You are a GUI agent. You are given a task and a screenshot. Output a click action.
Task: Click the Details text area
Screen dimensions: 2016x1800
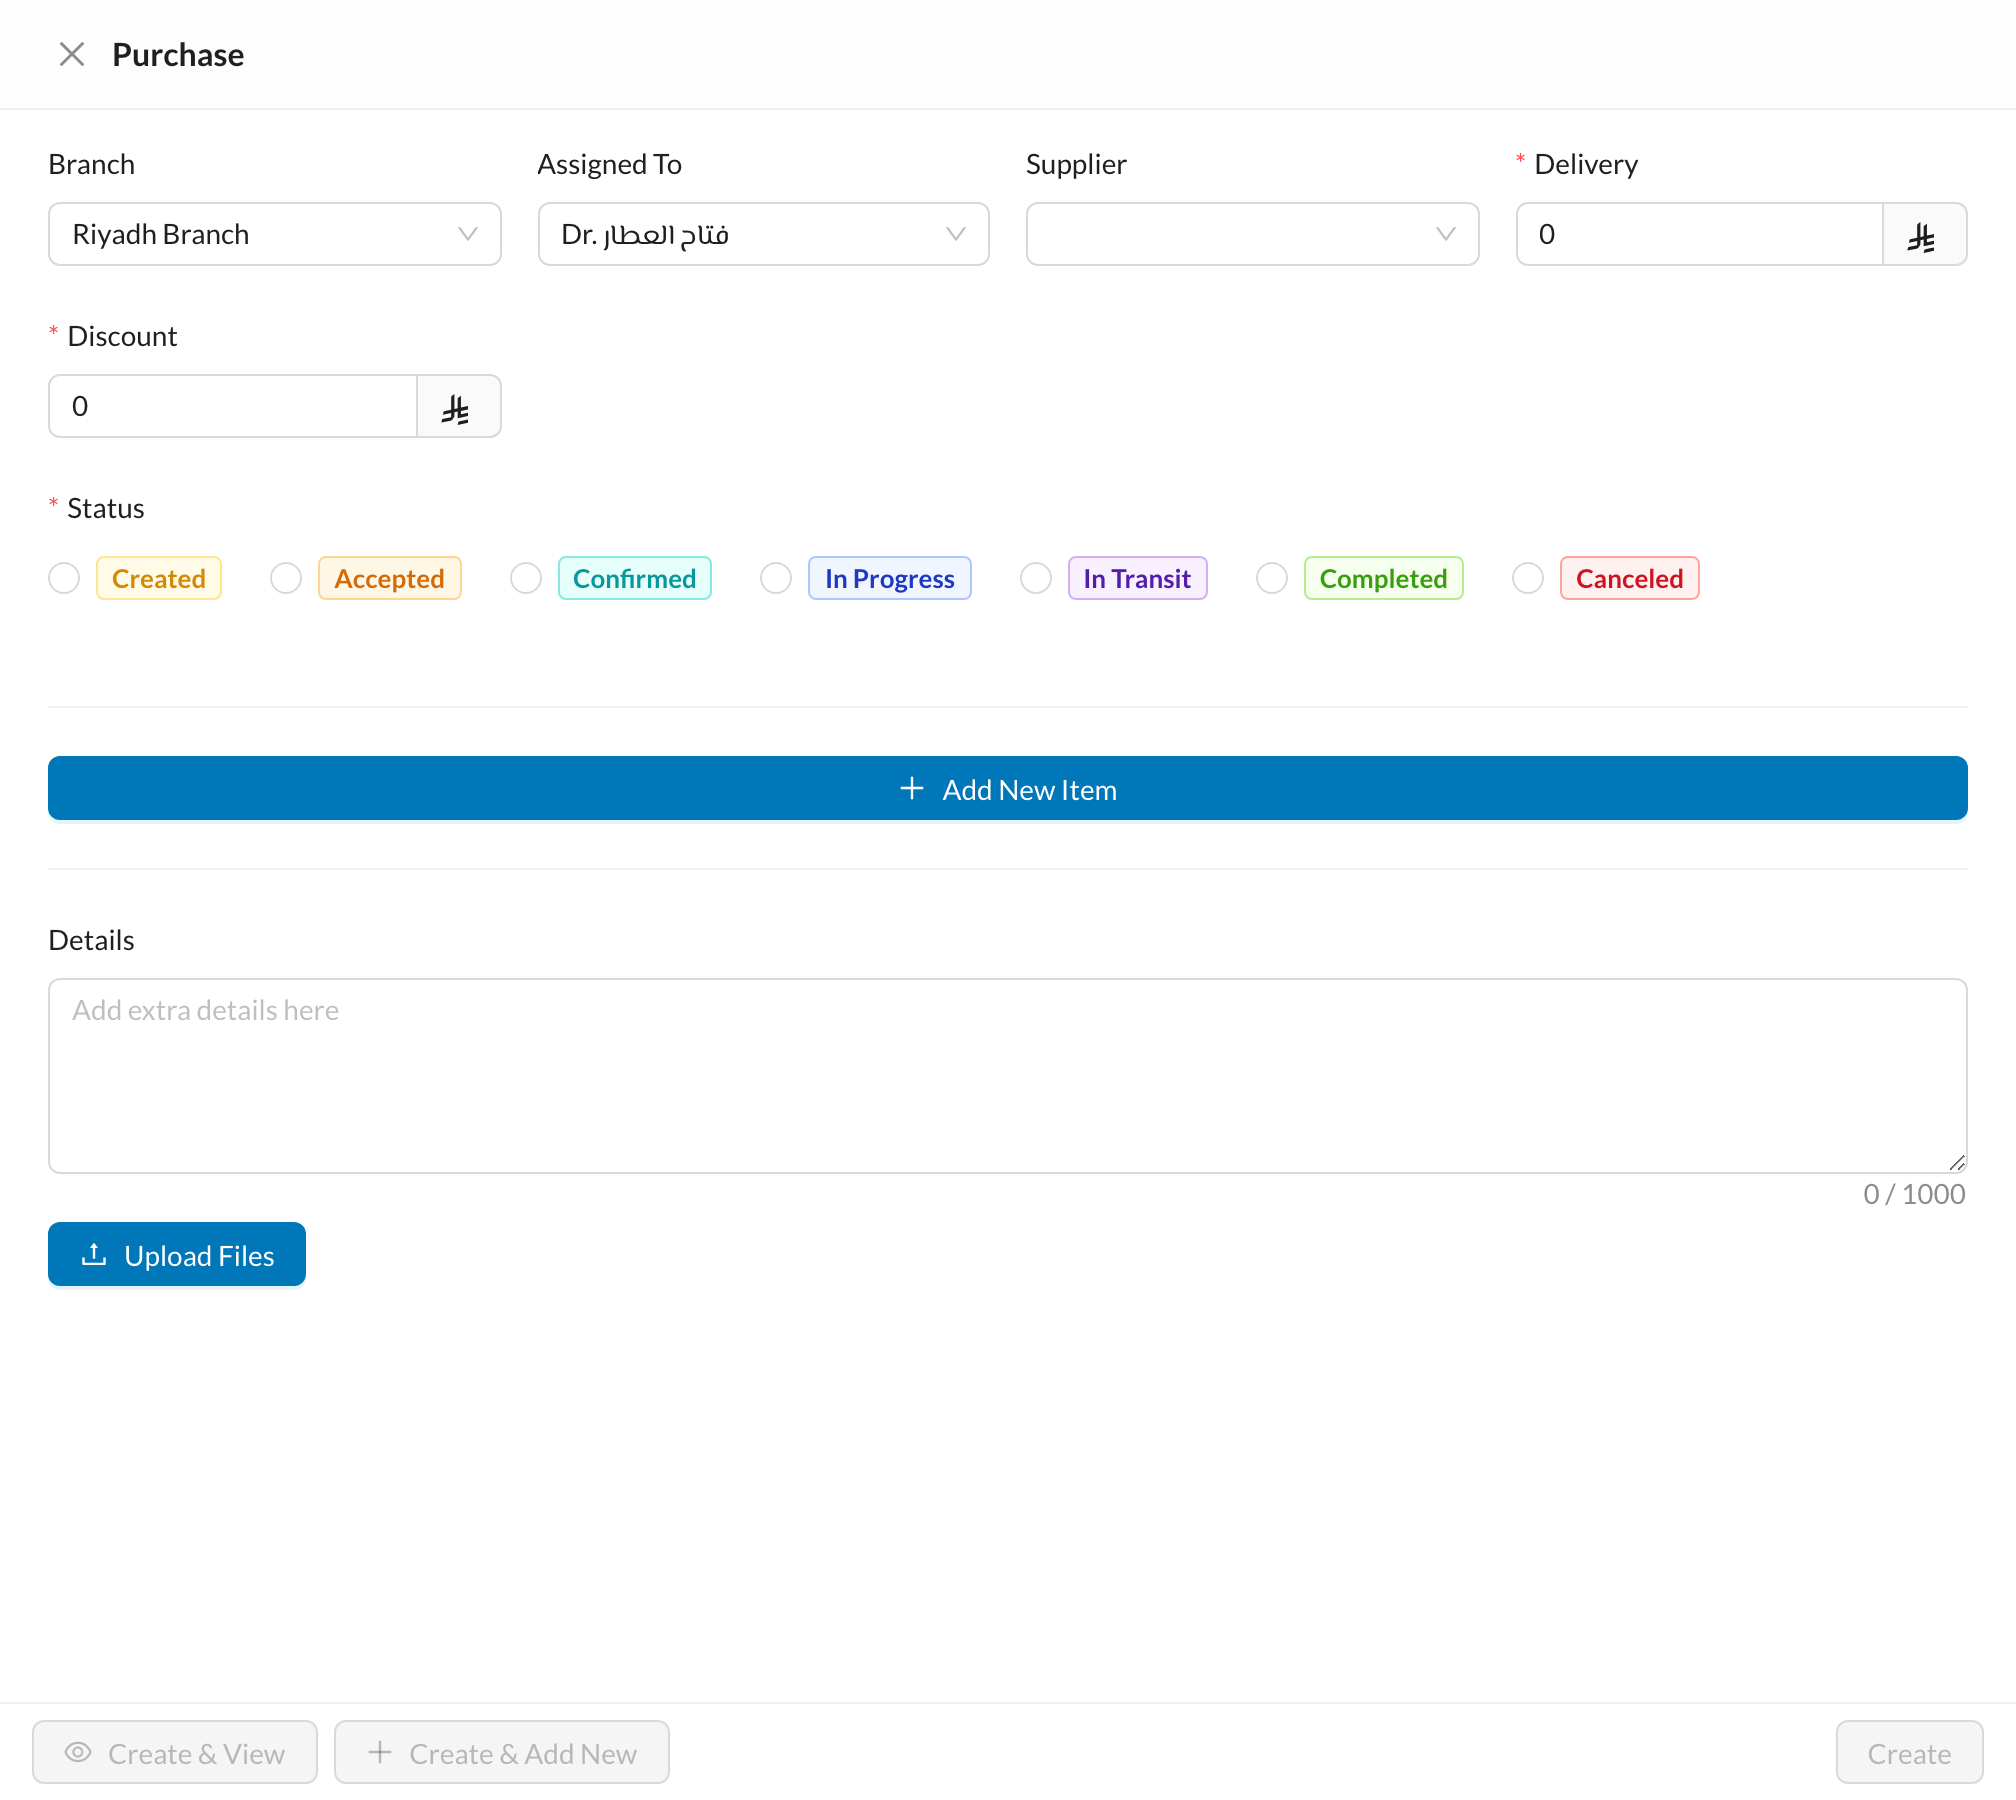coord(1008,1076)
